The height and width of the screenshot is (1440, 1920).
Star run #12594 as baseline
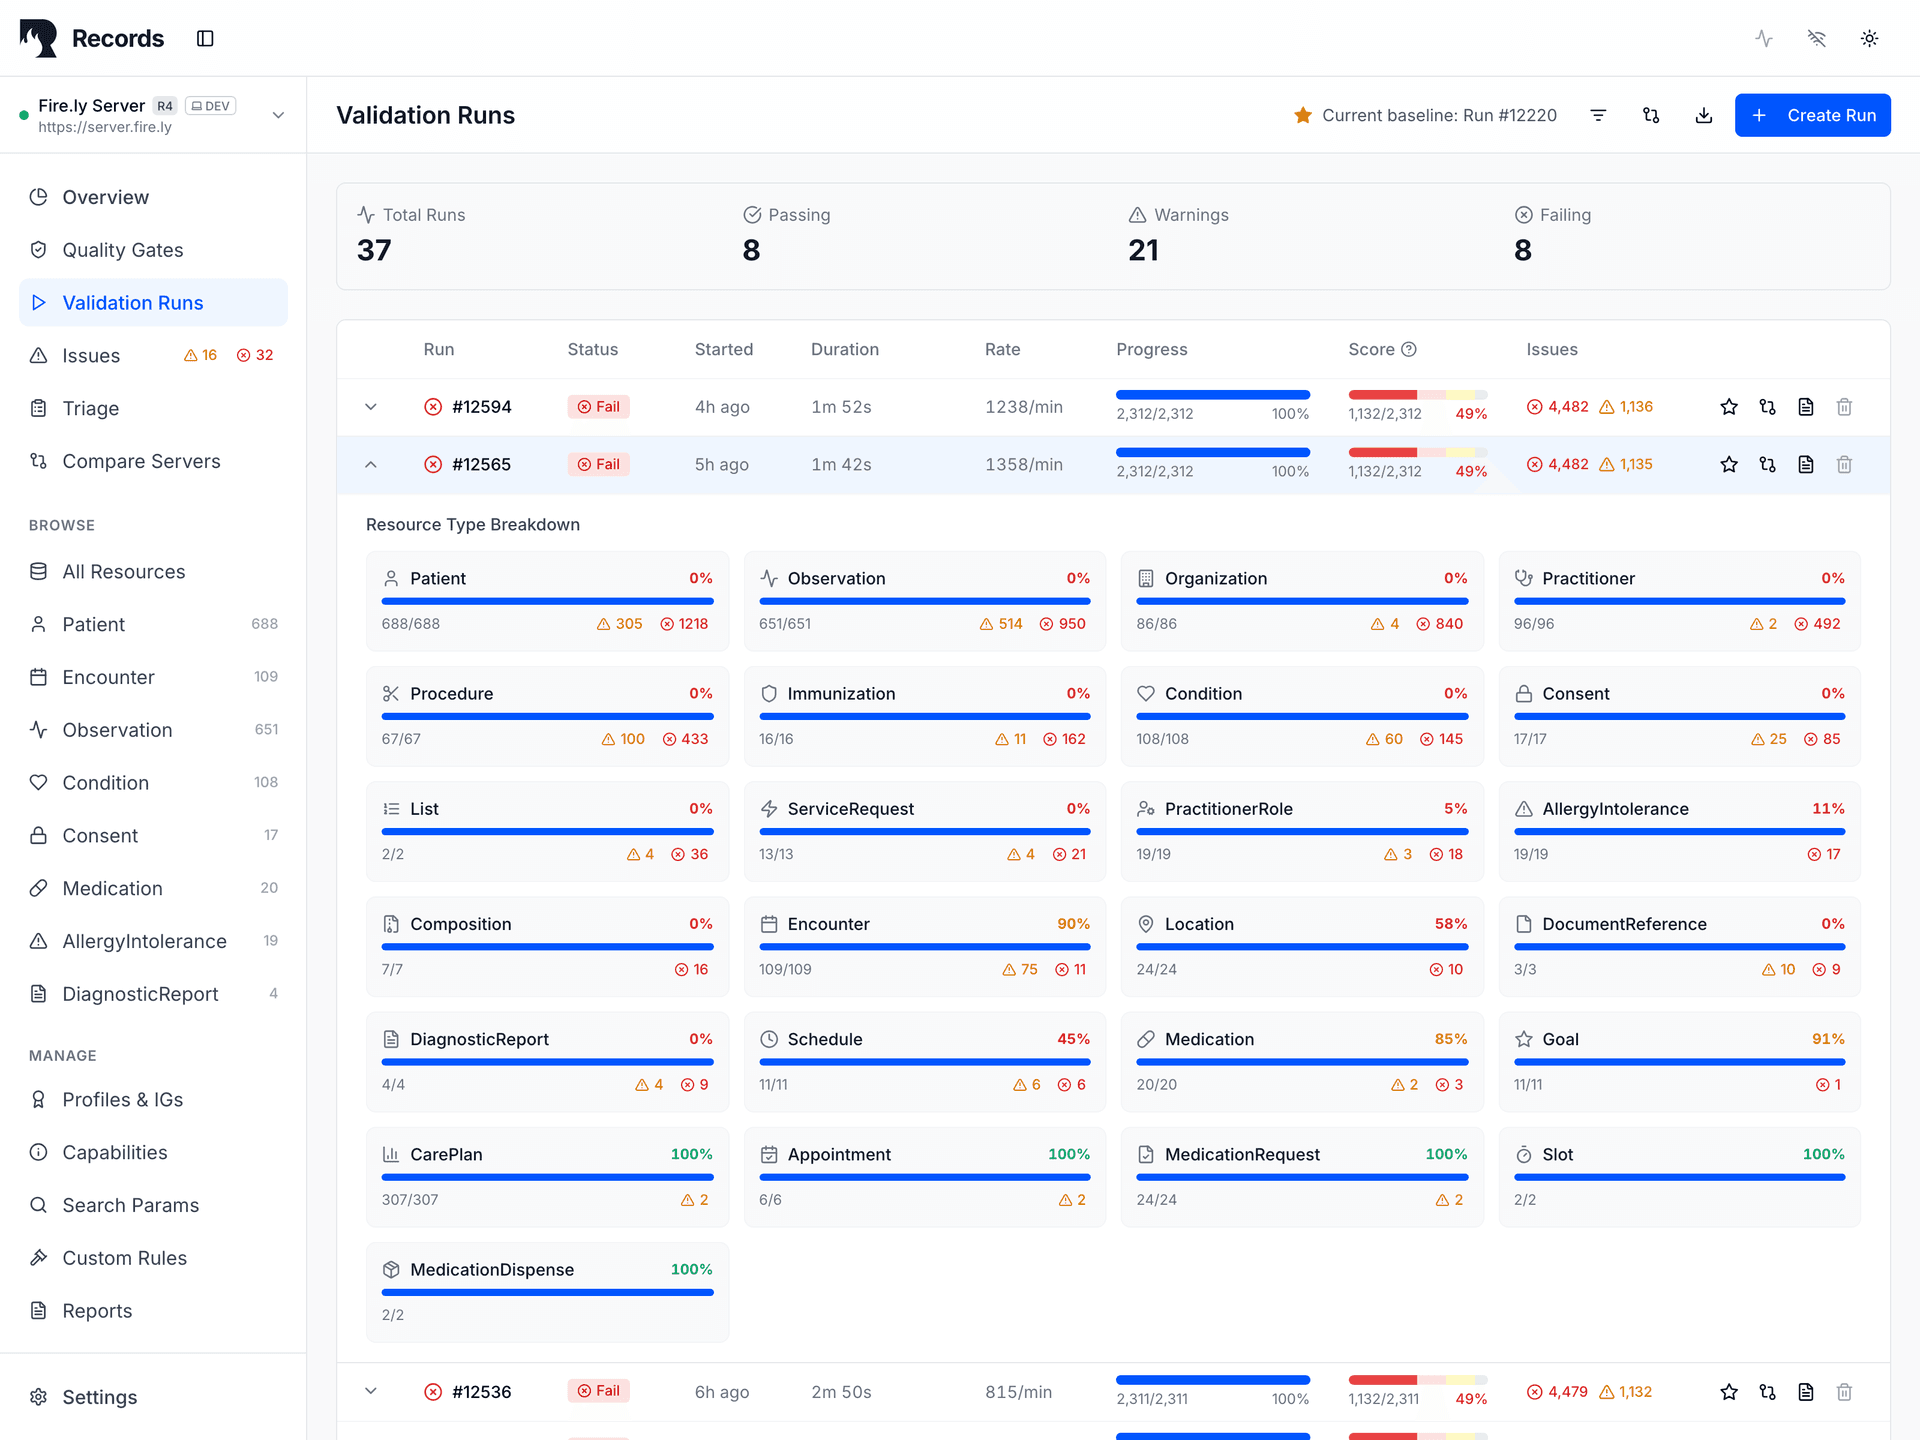point(1729,407)
